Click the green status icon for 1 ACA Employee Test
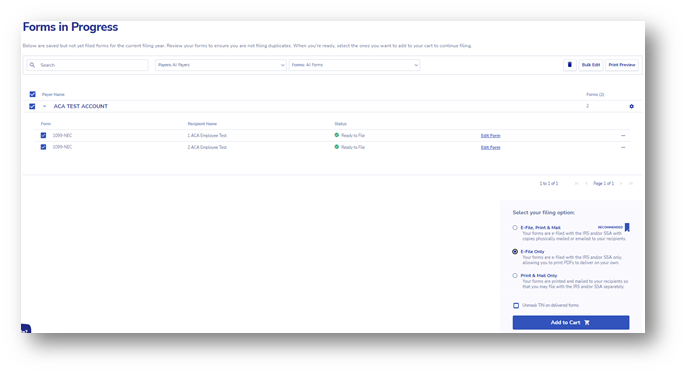Viewport: 687px width, 375px height. pyautogui.click(x=336, y=135)
